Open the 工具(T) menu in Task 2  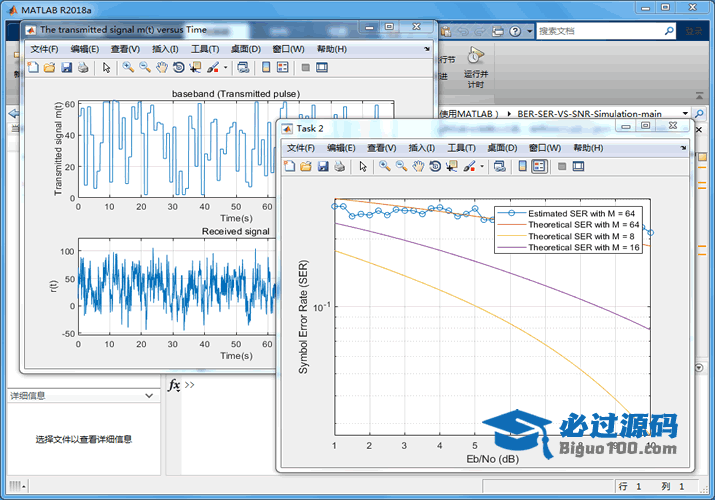pyautogui.click(x=462, y=148)
